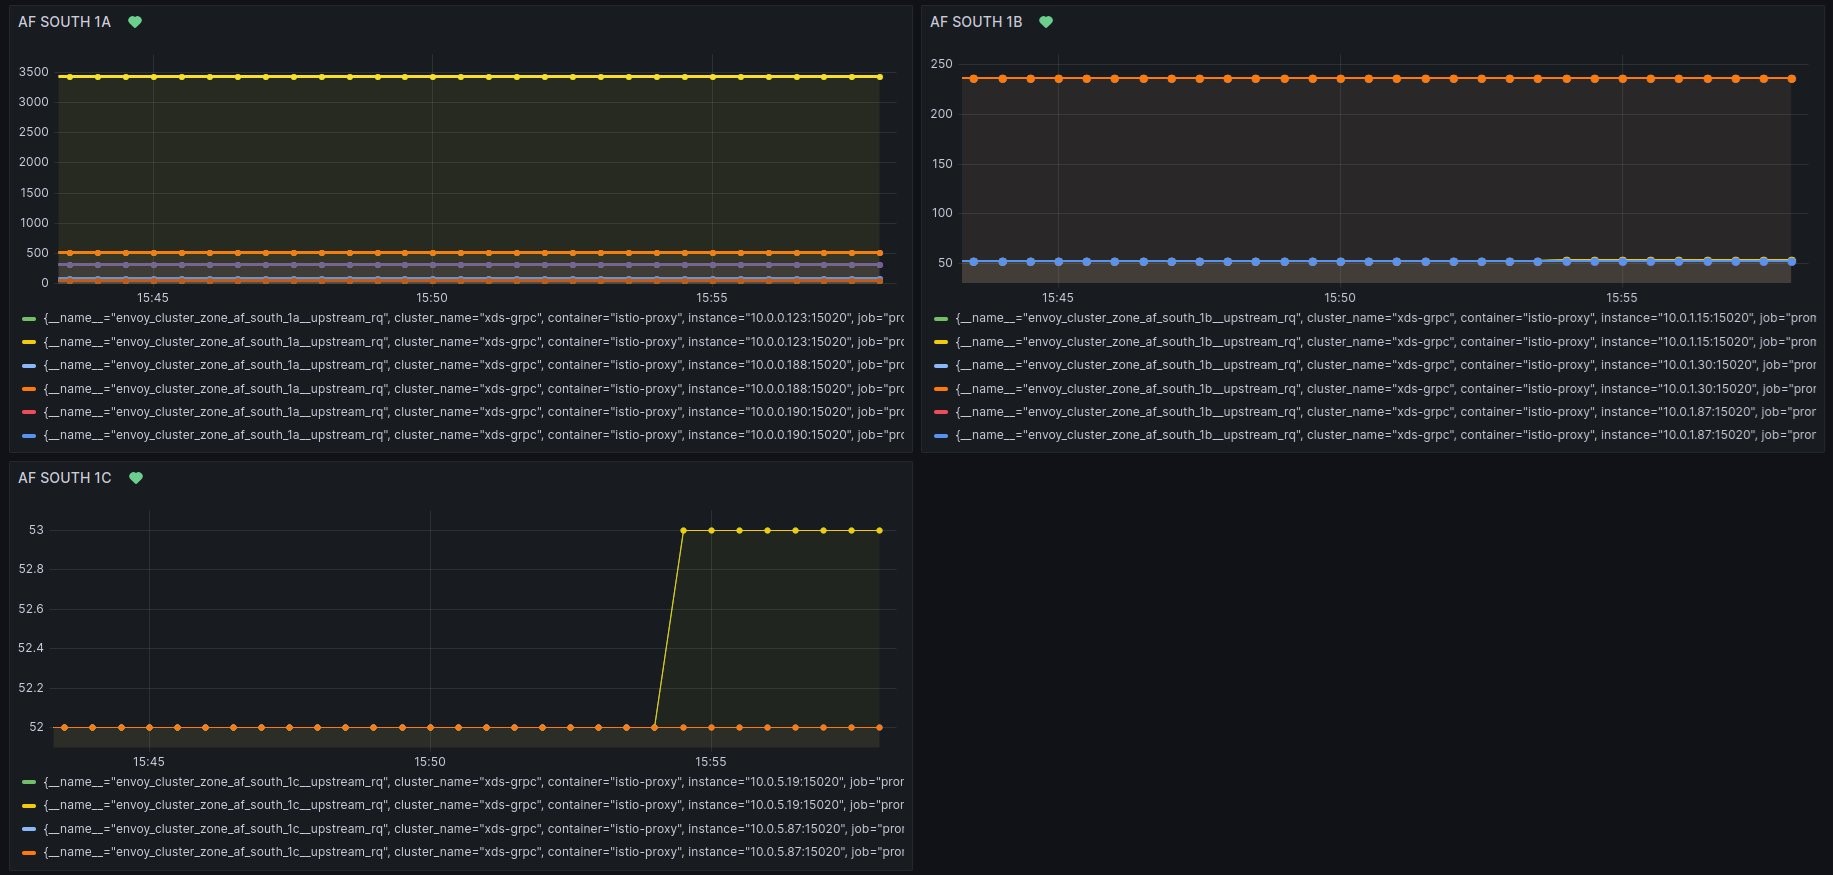The image size is (1833, 875).
Task: Toggle yellow series label for instance 10.0.0.123:15020
Action: 473,342
